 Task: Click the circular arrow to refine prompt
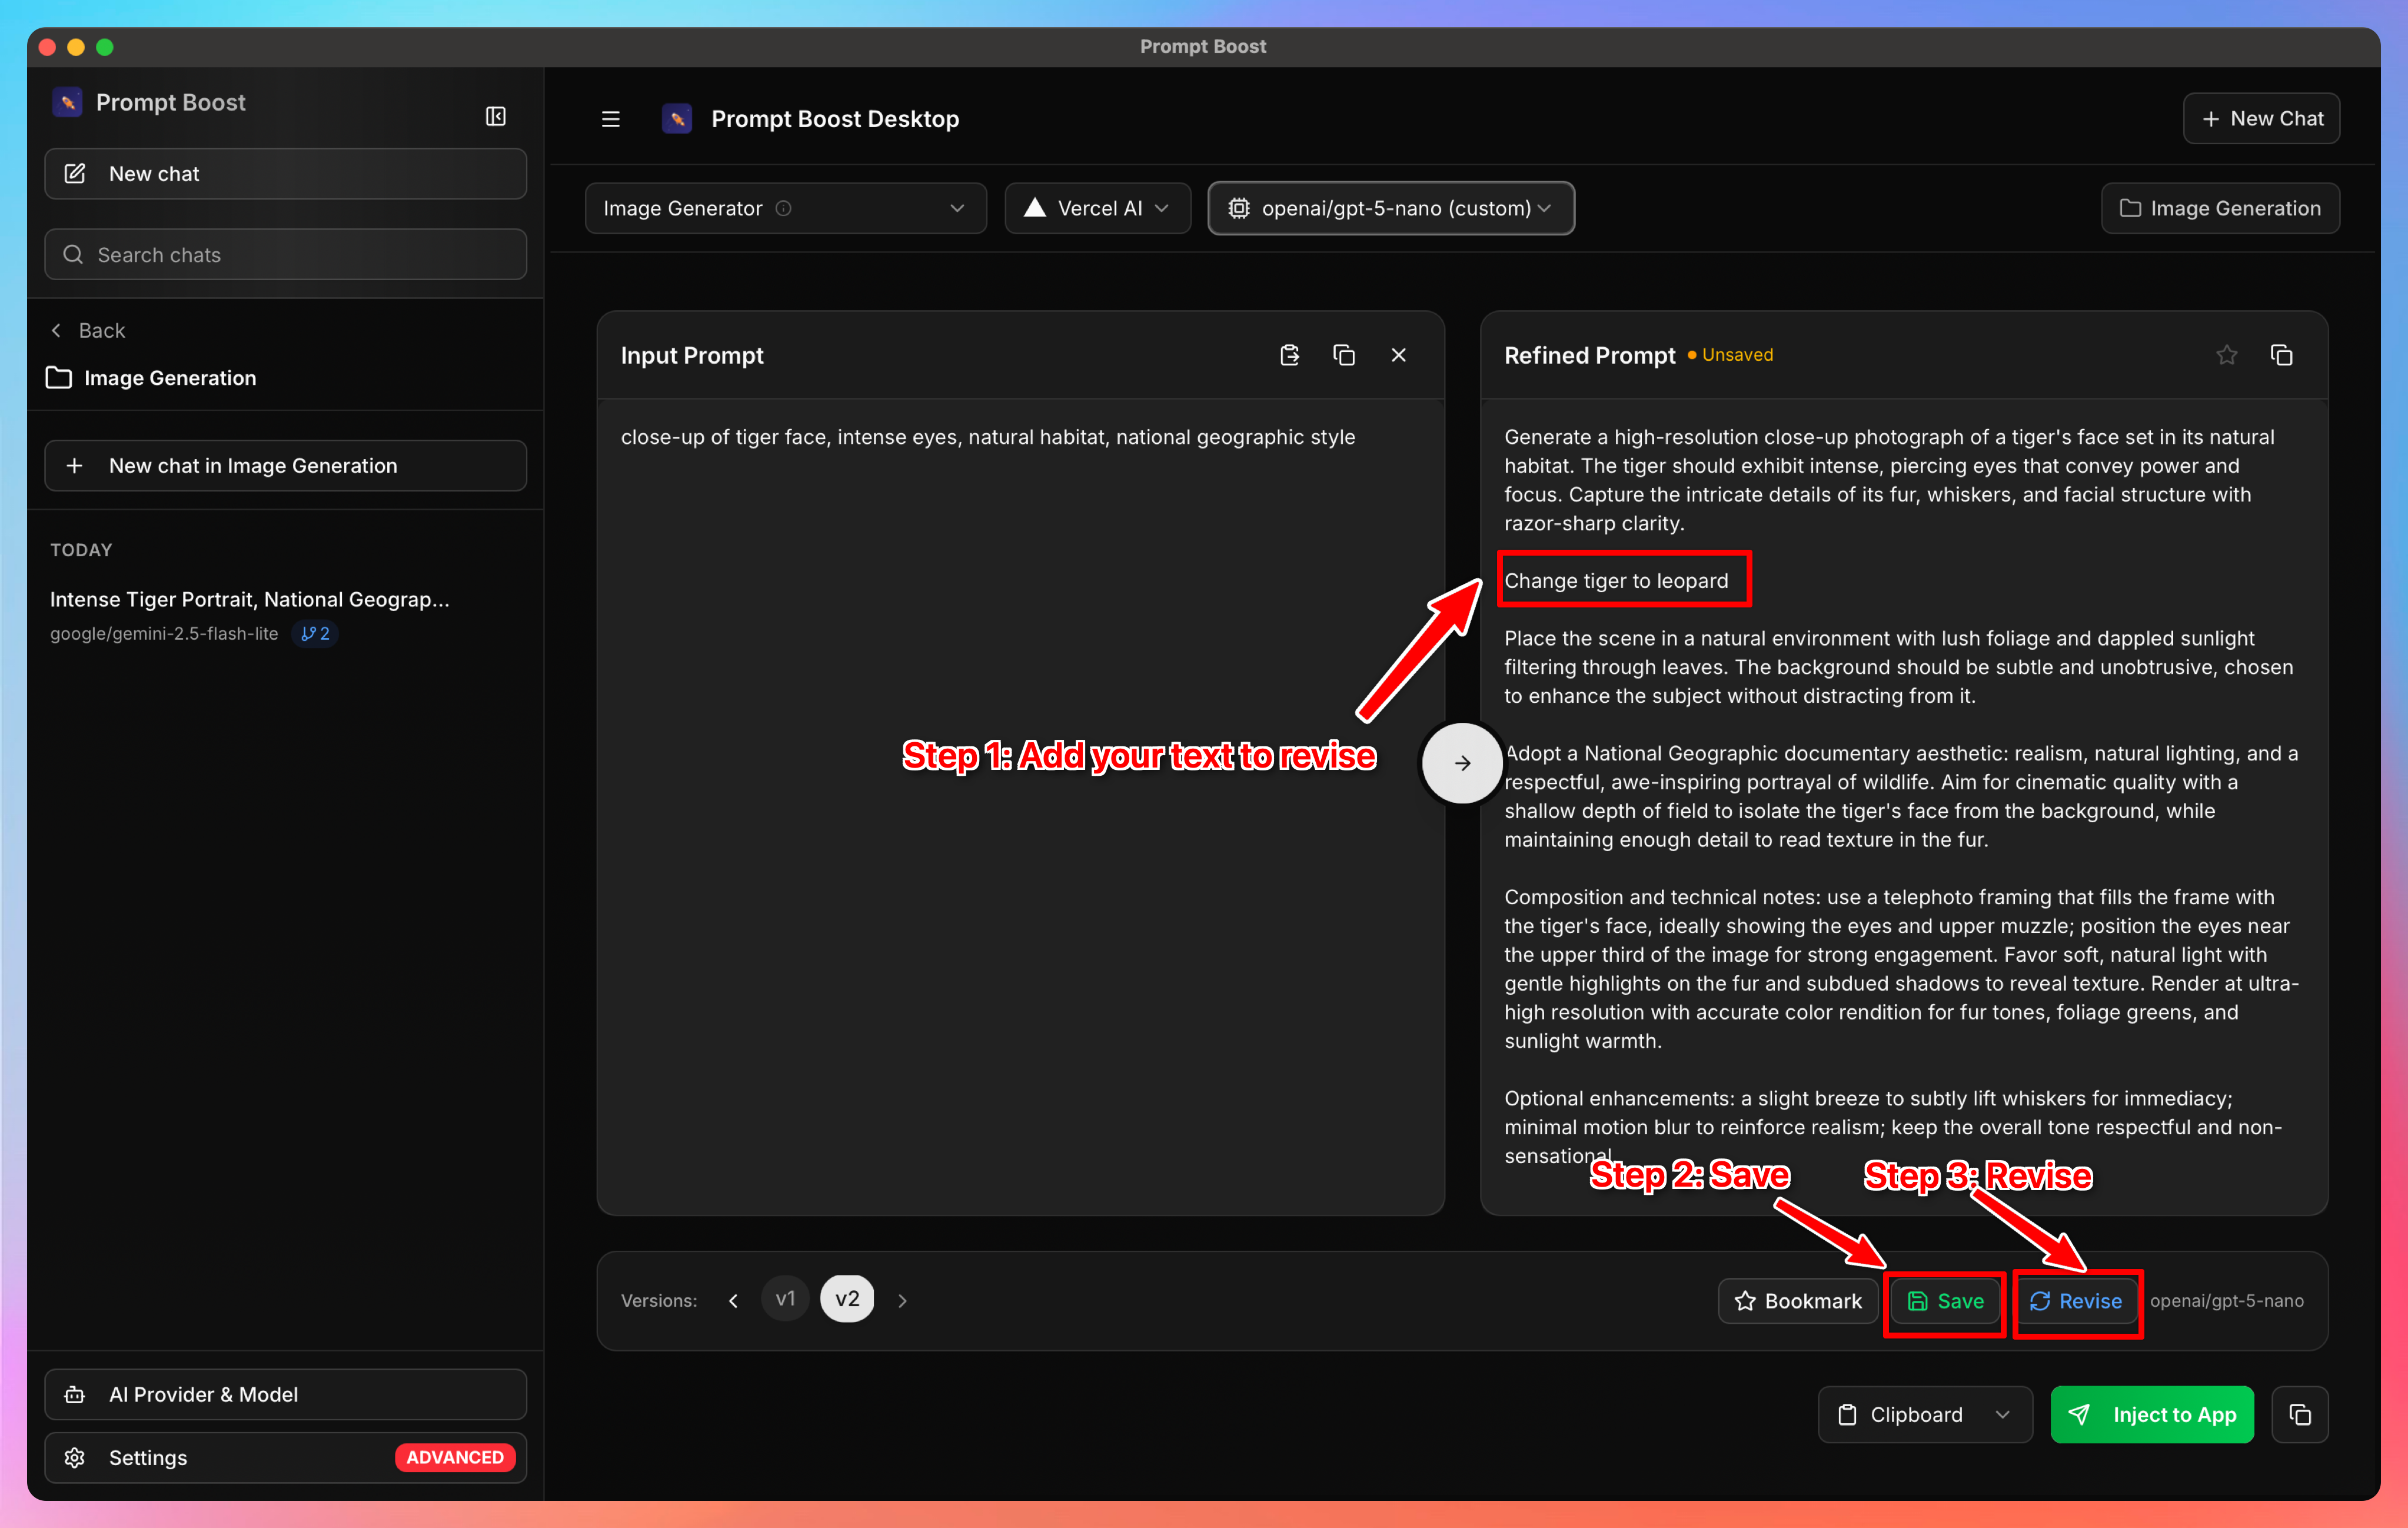tap(1461, 762)
